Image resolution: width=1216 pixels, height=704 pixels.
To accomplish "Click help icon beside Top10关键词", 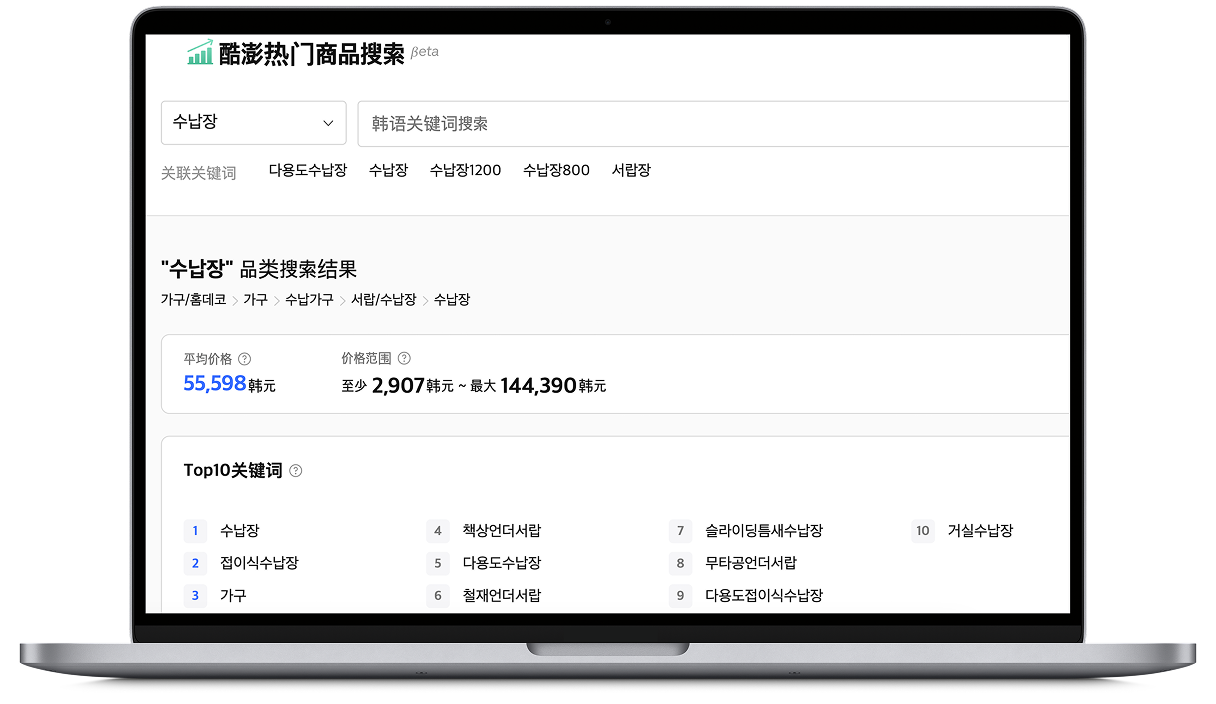I will click(296, 471).
